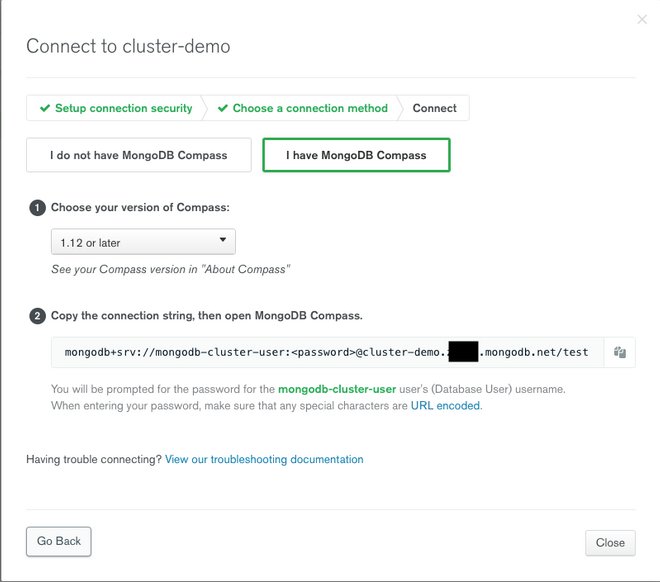Click the step 2 number badge
Viewport: 660px width, 582px height.
38,316
